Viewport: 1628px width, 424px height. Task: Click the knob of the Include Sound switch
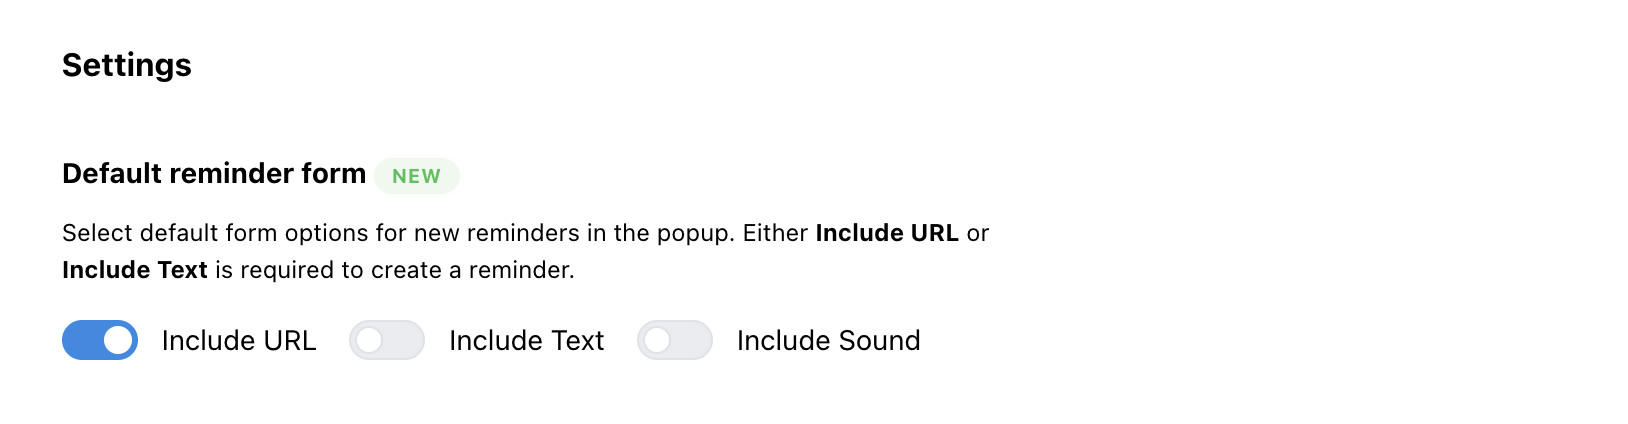pos(657,340)
